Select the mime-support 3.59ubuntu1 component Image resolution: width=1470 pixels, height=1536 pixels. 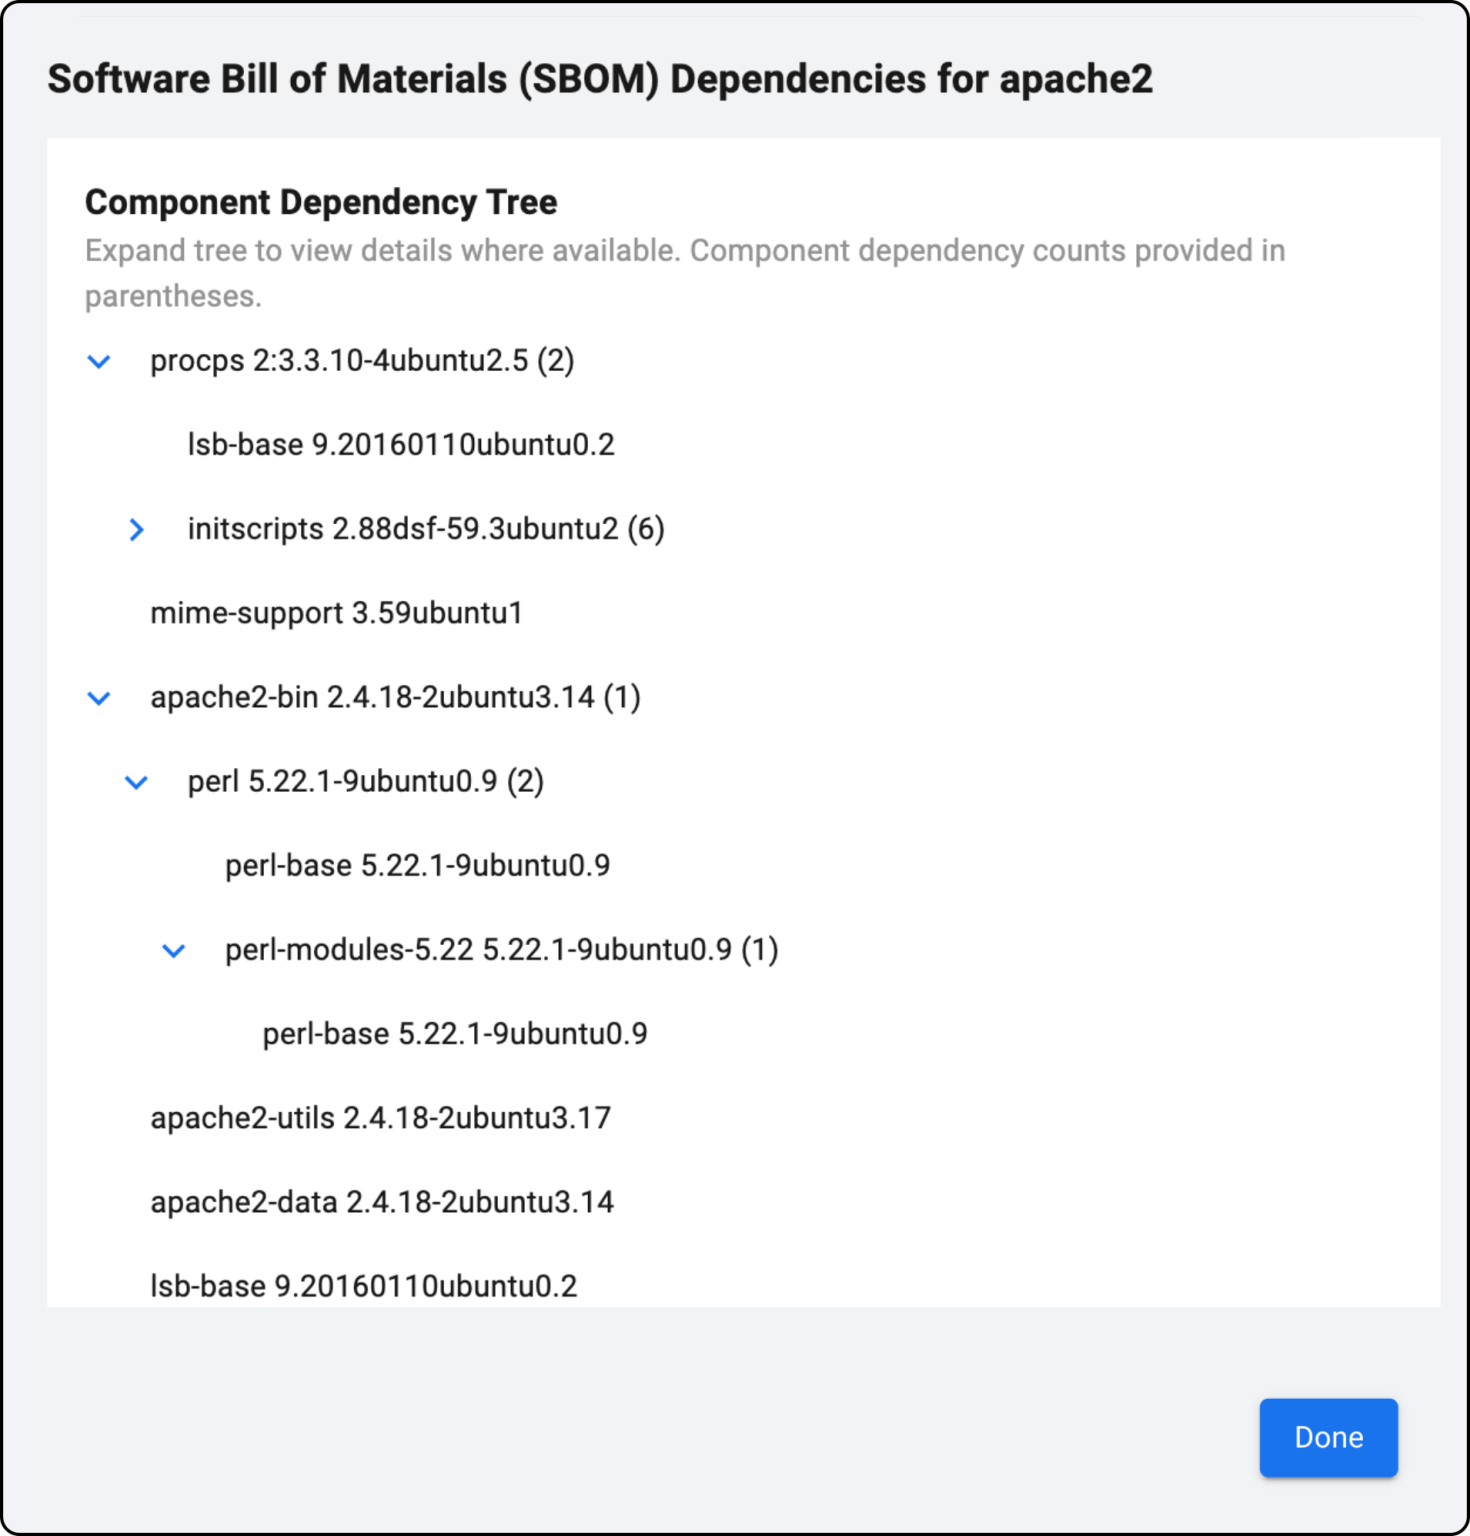coord(336,613)
